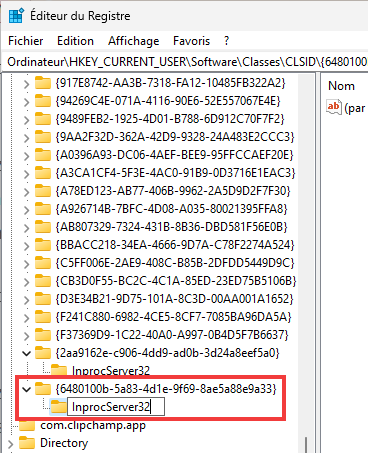The height and width of the screenshot is (453, 368).
Task: Click folder icon of {AB807329-7324-431B-8B36-DBD581F56E0B}
Action: tap(43, 227)
